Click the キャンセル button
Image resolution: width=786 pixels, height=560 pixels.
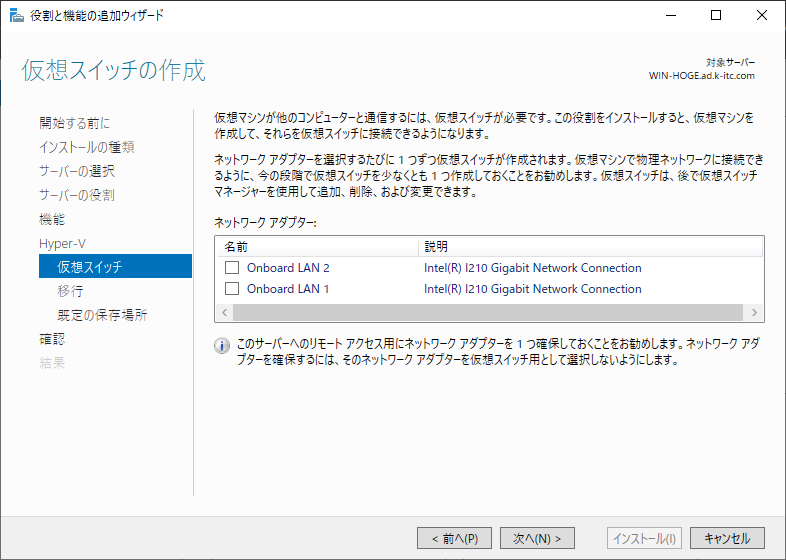pos(727,538)
